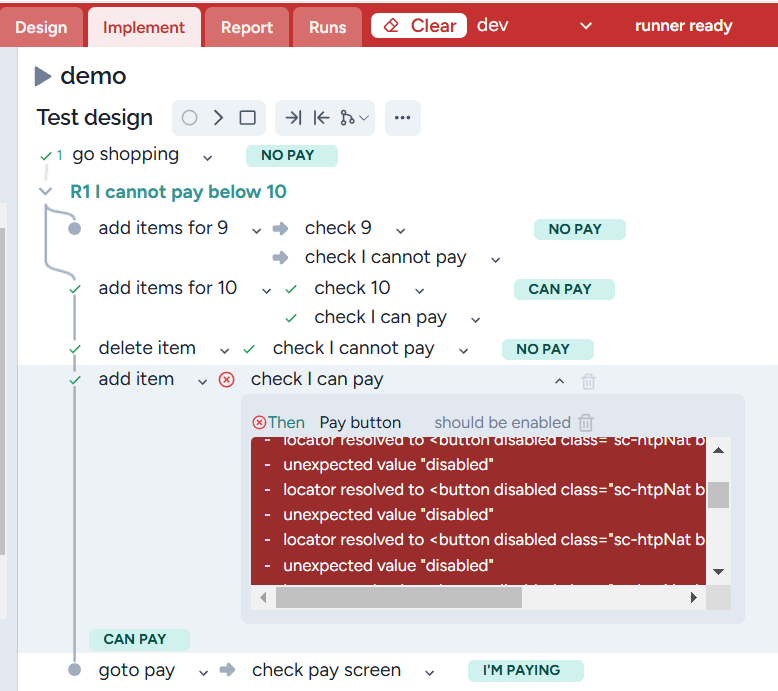Click the square stop icon in toolbar

[x=247, y=118]
